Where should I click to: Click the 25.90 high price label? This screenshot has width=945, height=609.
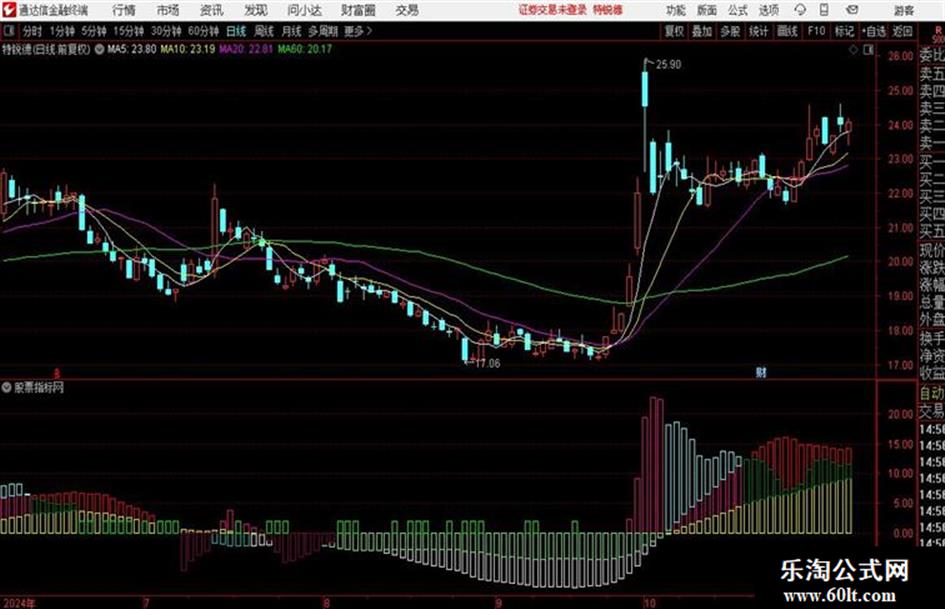tap(668, 65)
